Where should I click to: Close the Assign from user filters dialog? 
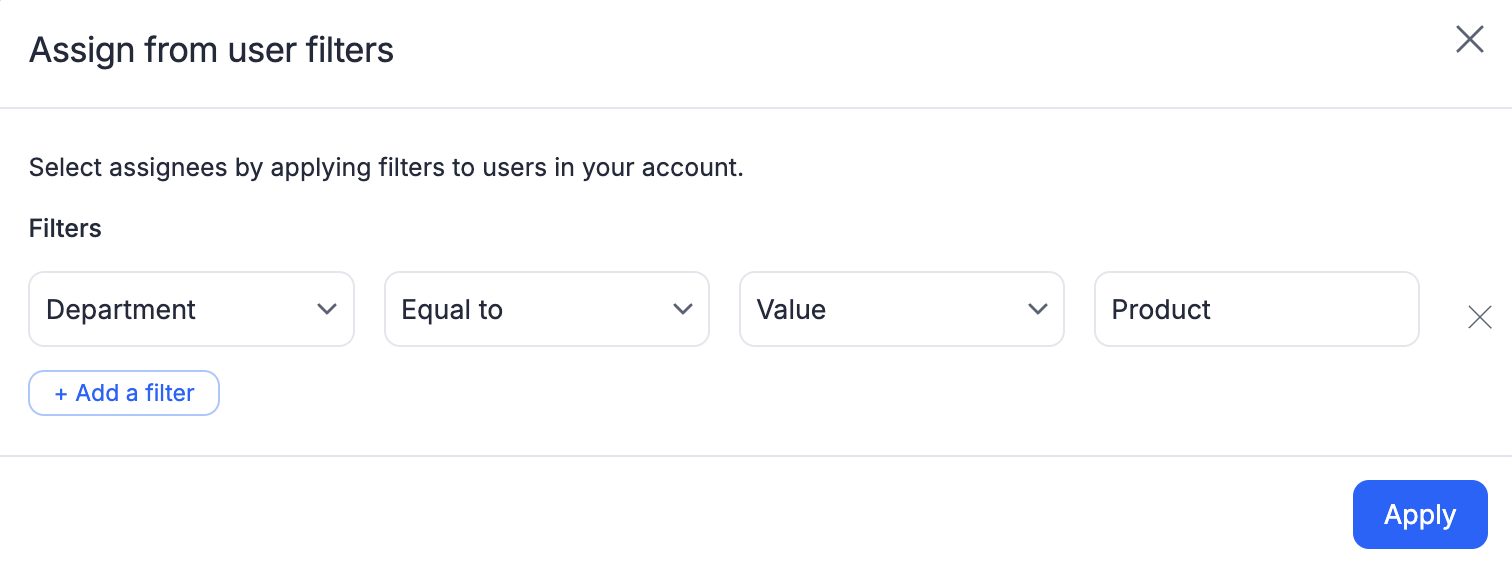click(x=1469, y=40)
